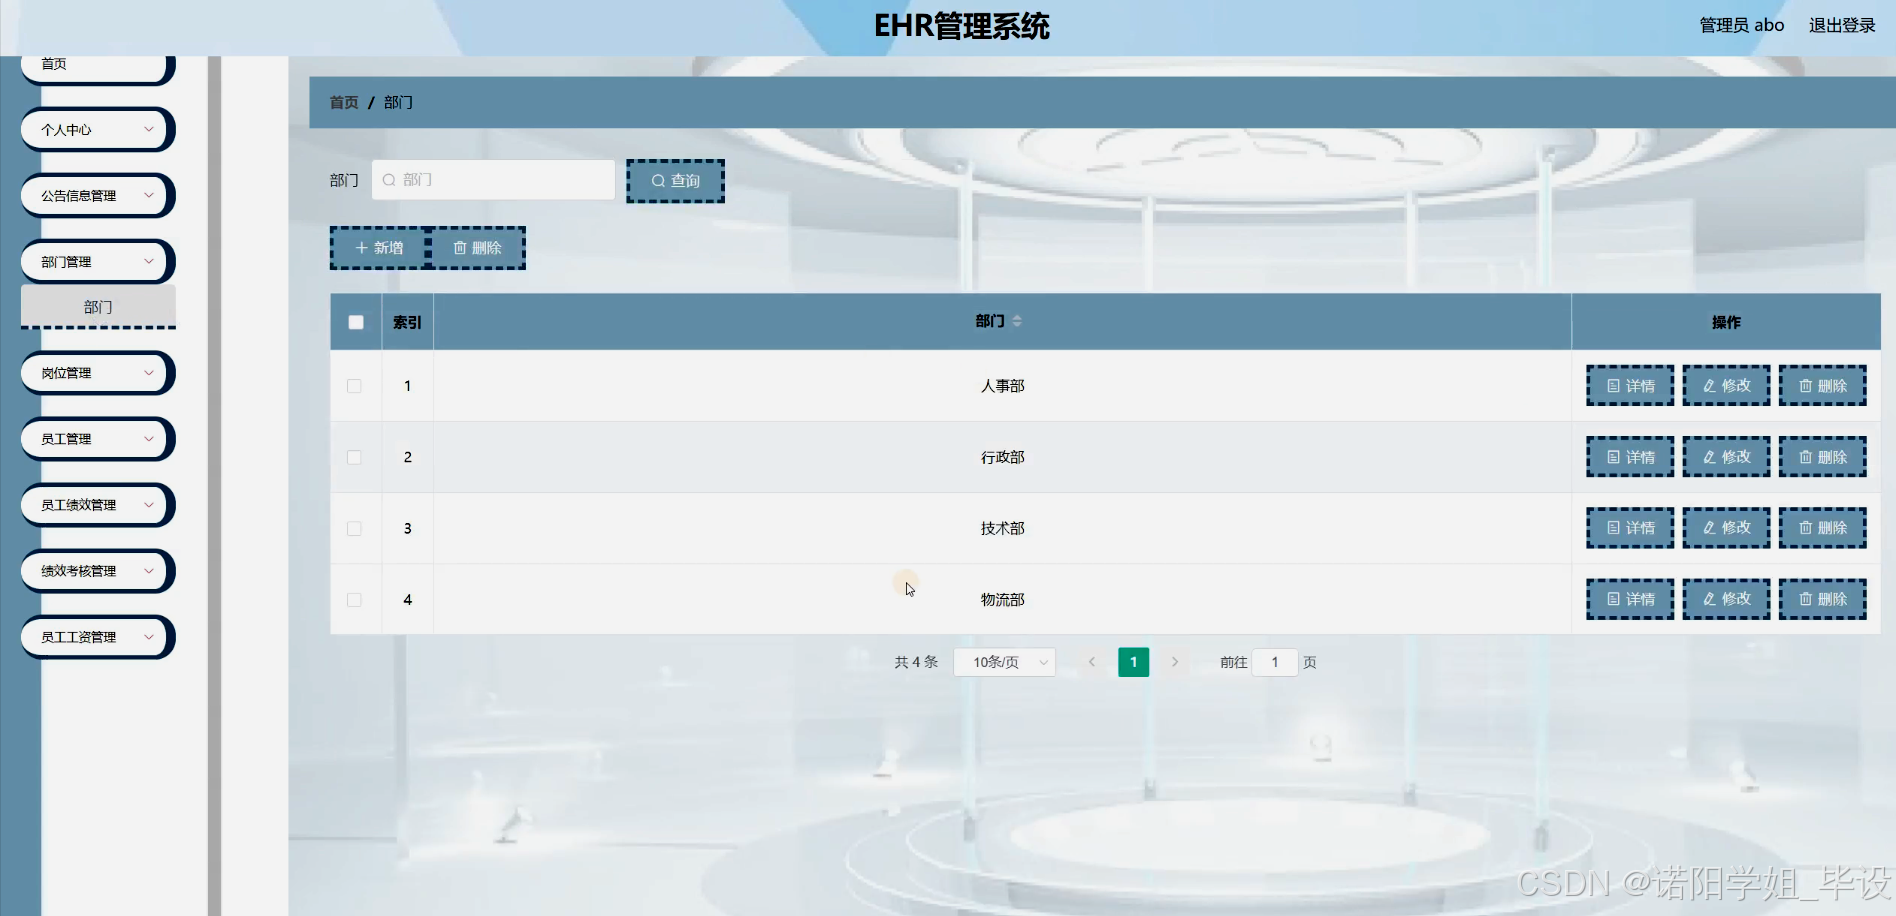
Task: Click 详情 document icon for 物流部
Action: (1611, 598)
